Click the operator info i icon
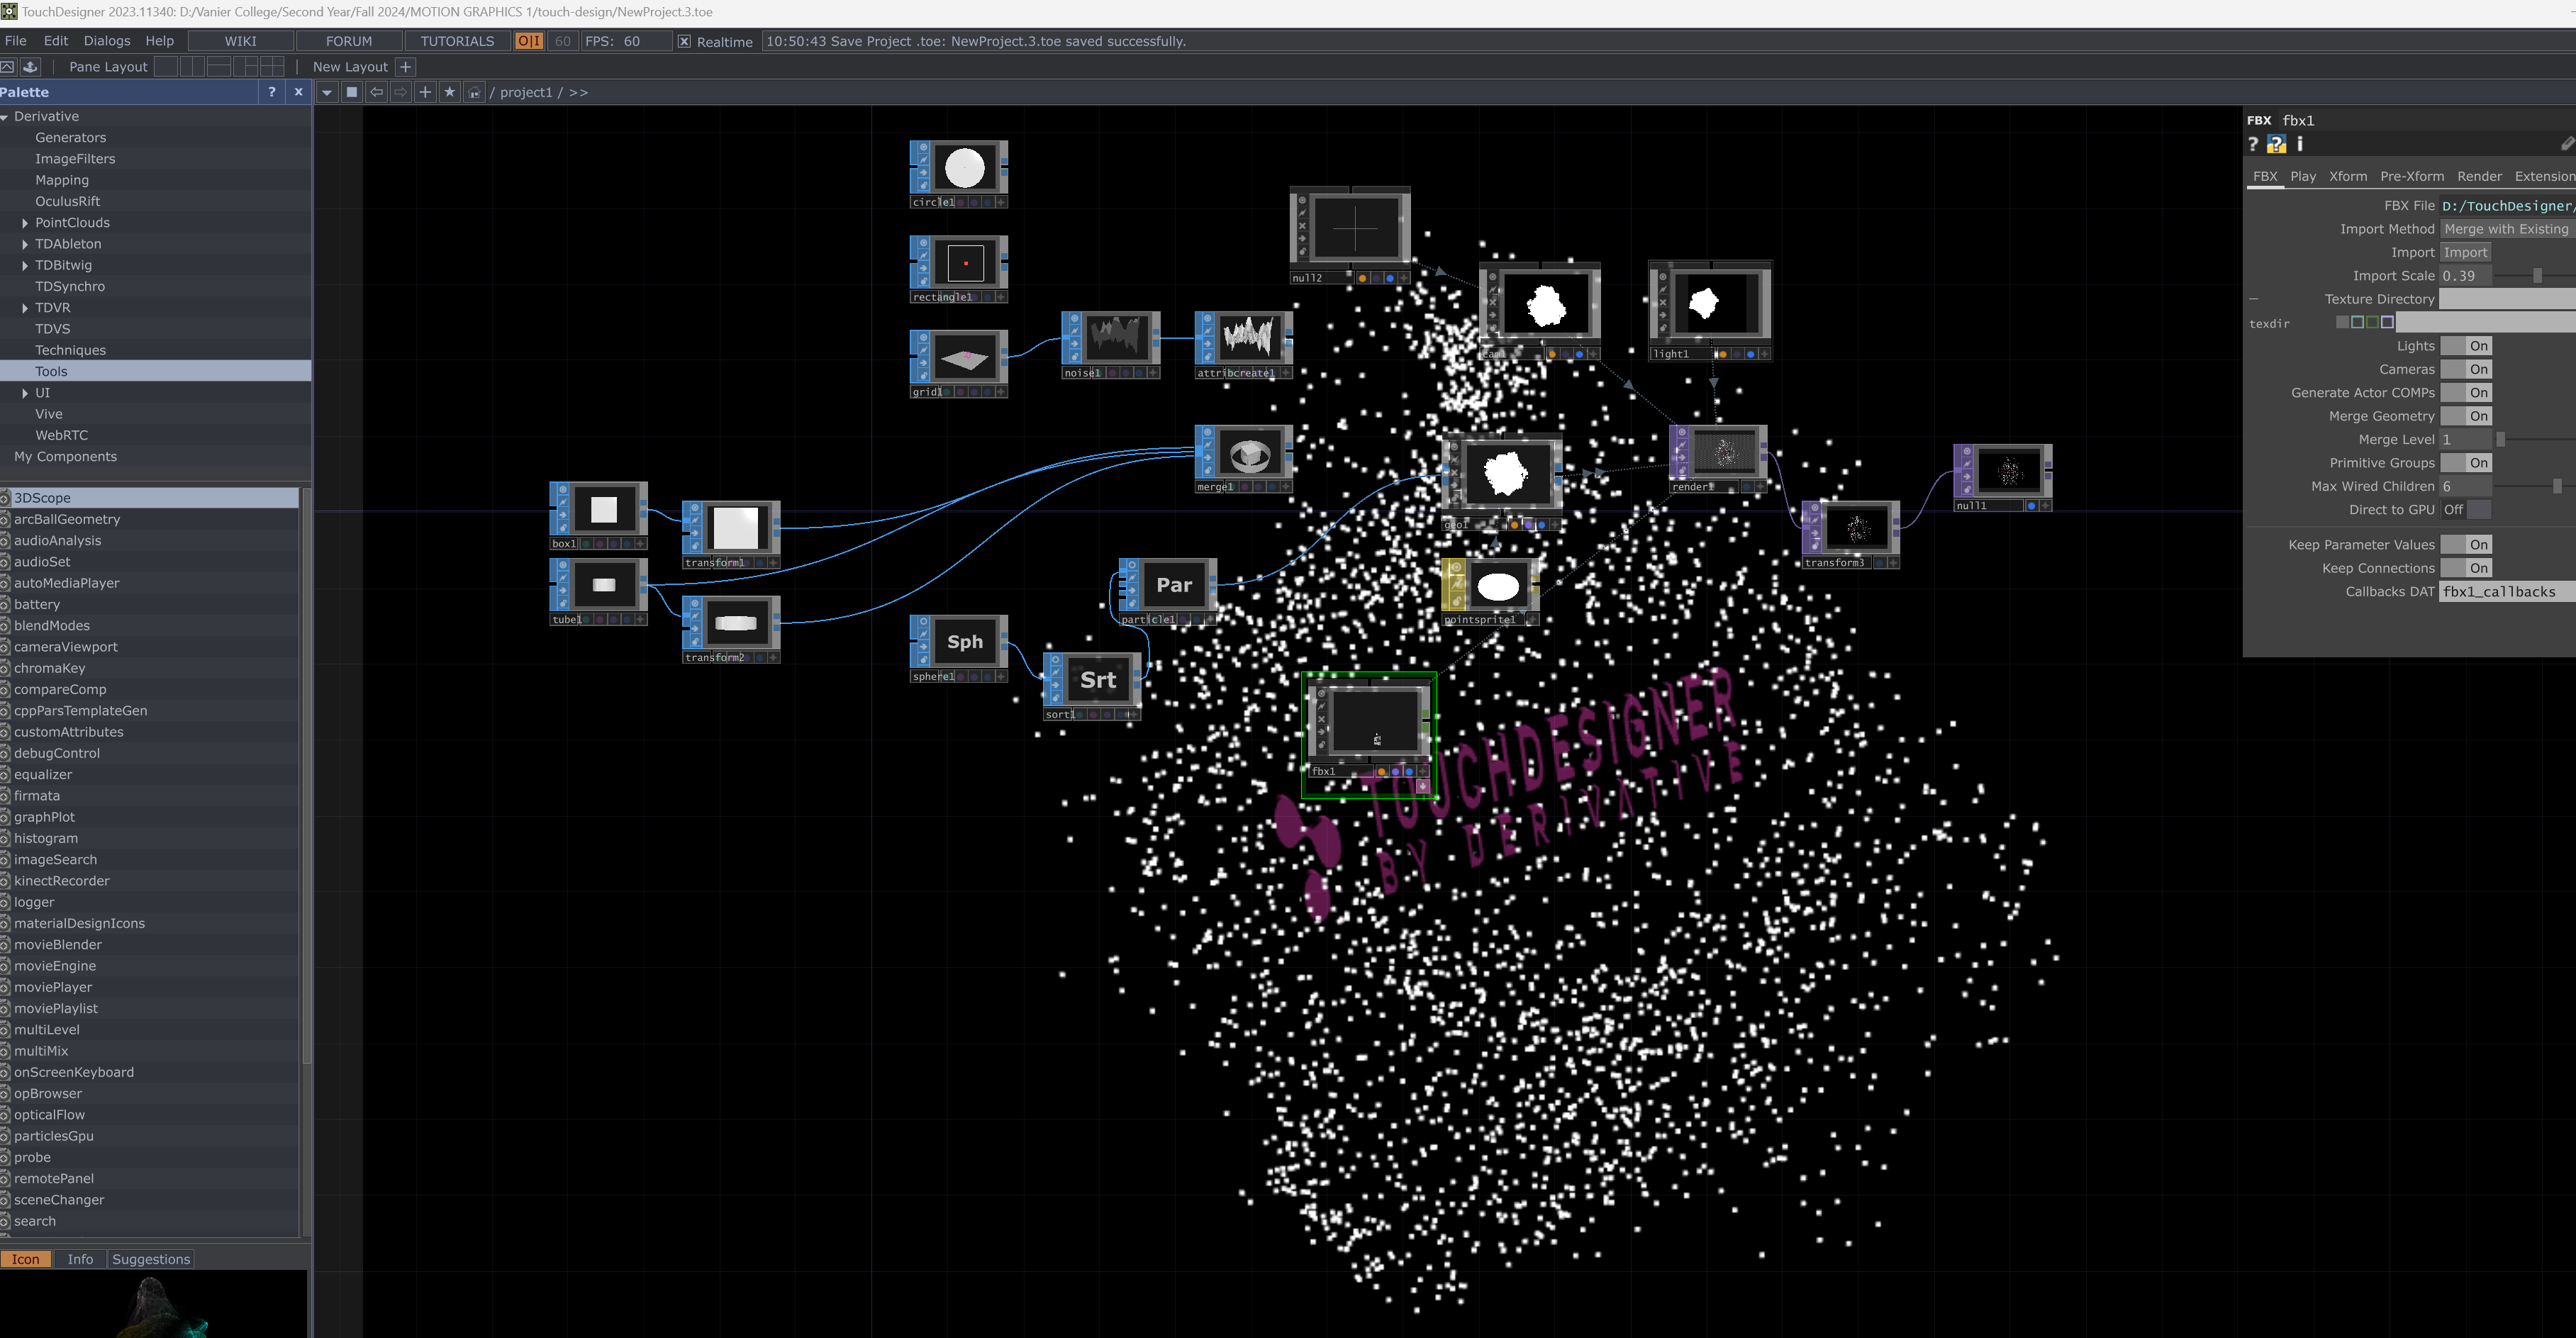The image size is (2576, 1338). pyautogui.click(x=2299, y=144)
